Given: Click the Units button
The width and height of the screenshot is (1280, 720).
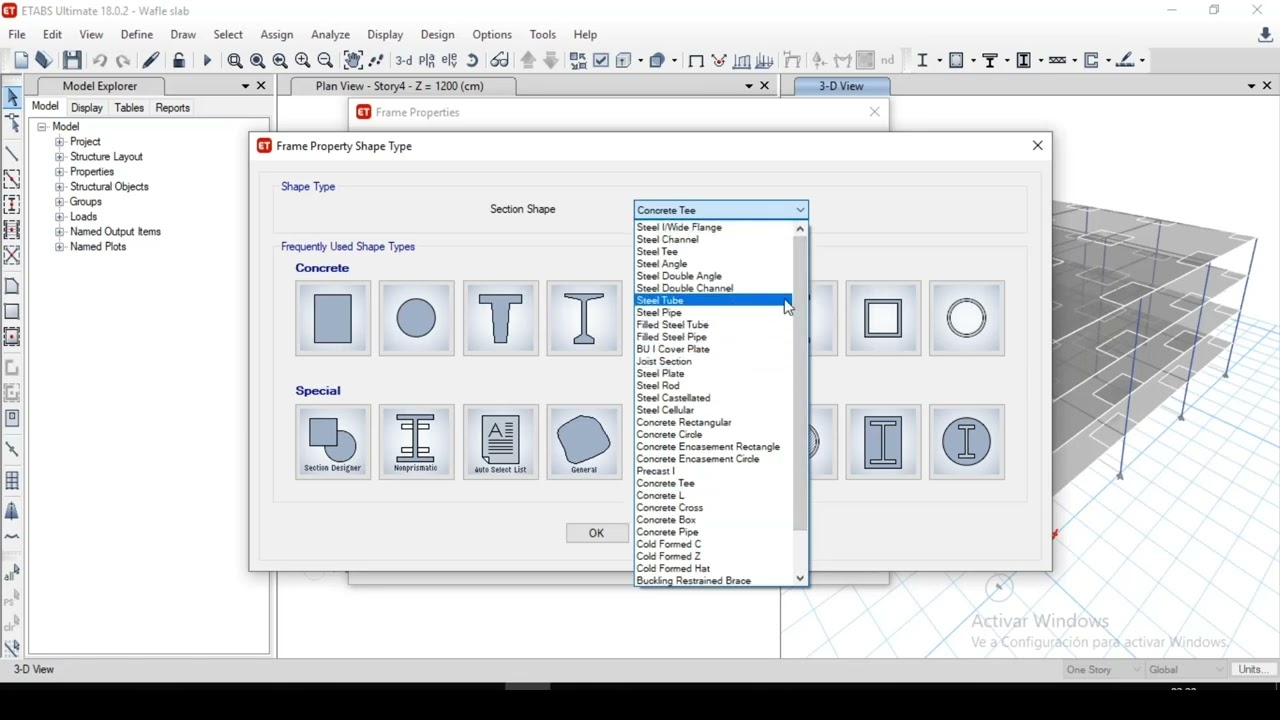Looking at the screenshot, I should pyautogui.click(x=1251, y=670).
